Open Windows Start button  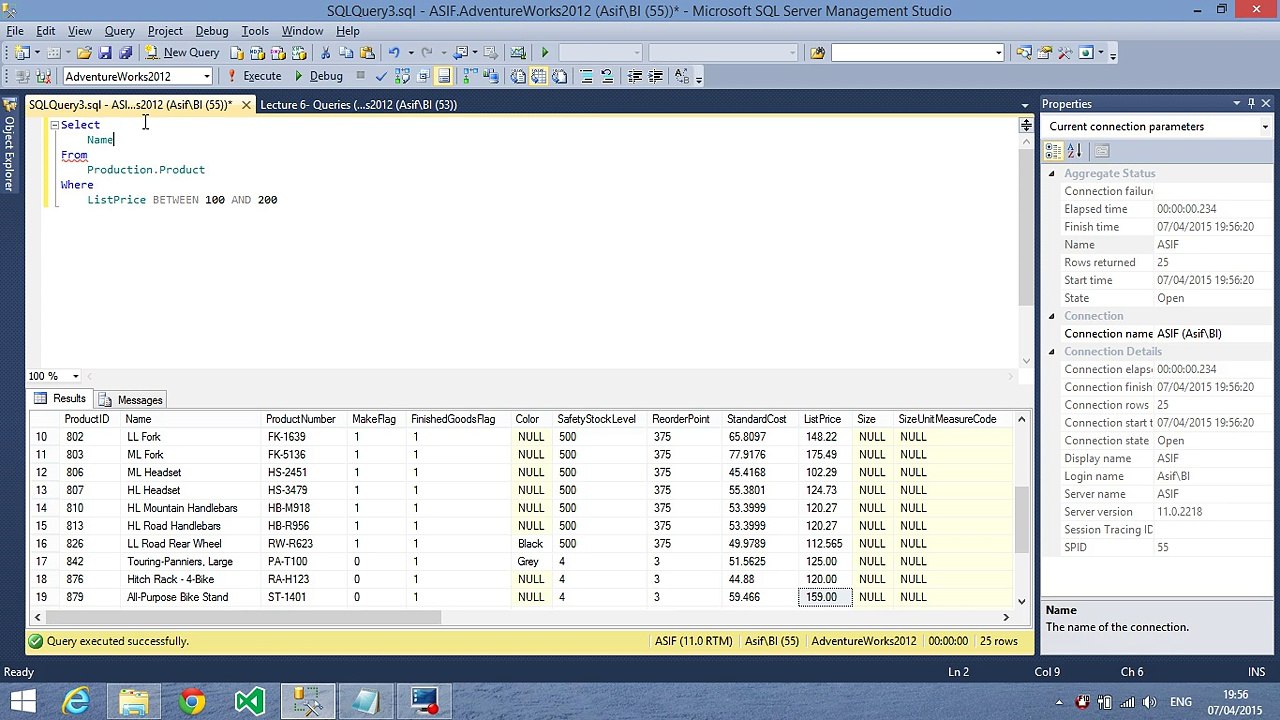(23, 701)
